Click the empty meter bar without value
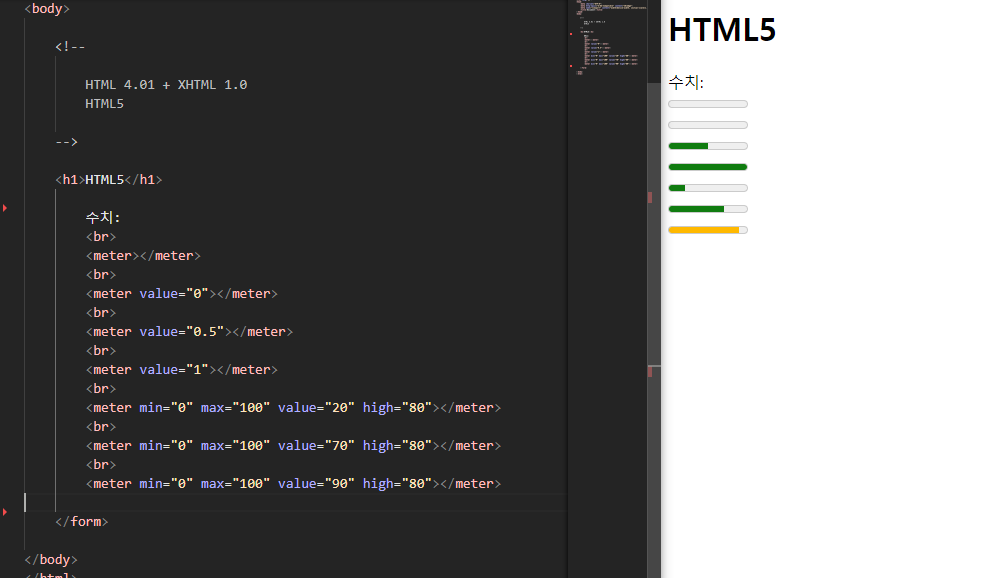 pyautogui.click(x=708, y=104)
